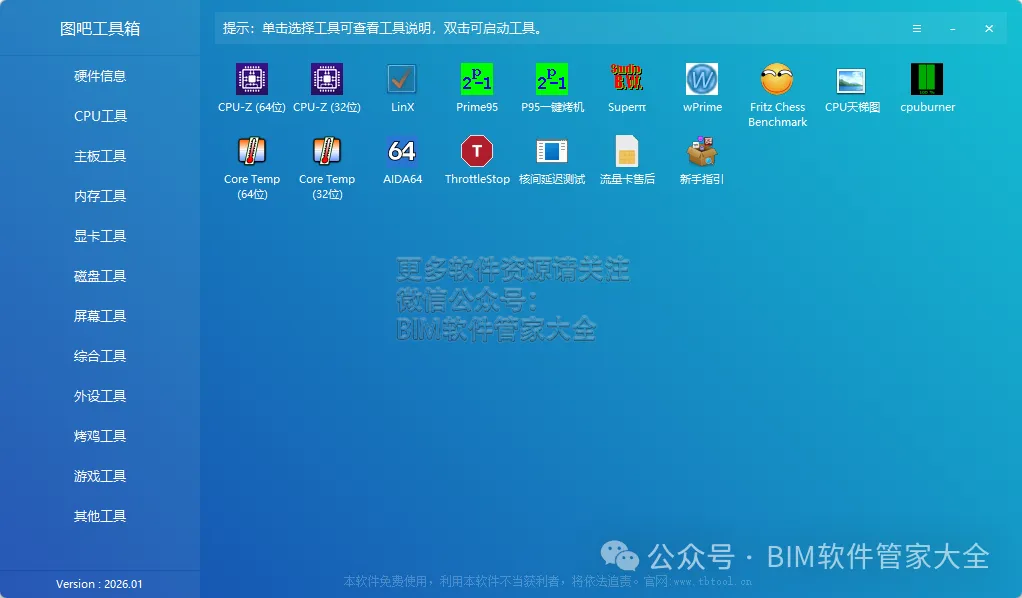The width and height of the screenshot is (1022, 598).
Task: Switch to the 屏幕工具 category
Action: 100,316
